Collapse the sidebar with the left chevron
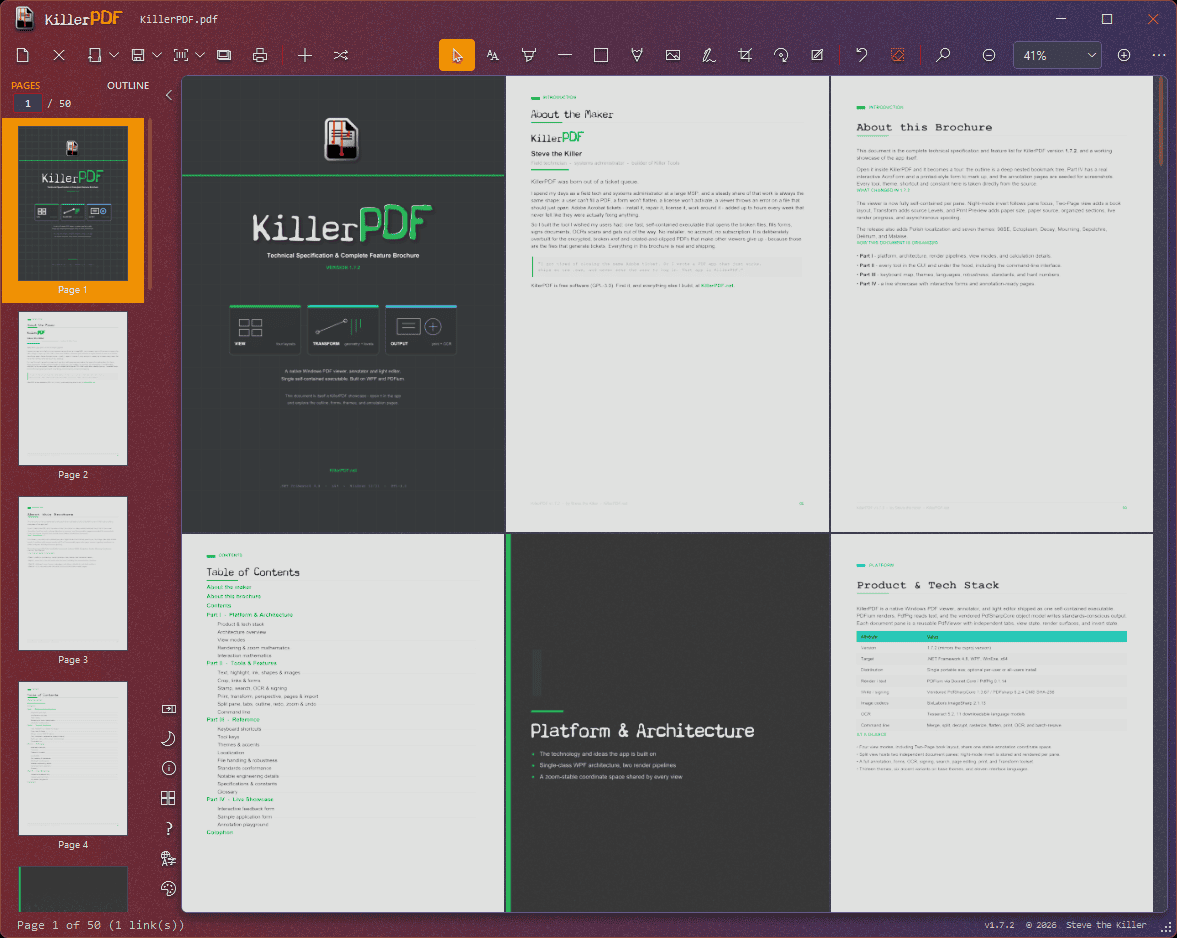The height and width of the screenshot is (938, 1177). pyautogui.click(x=169, y=95)
